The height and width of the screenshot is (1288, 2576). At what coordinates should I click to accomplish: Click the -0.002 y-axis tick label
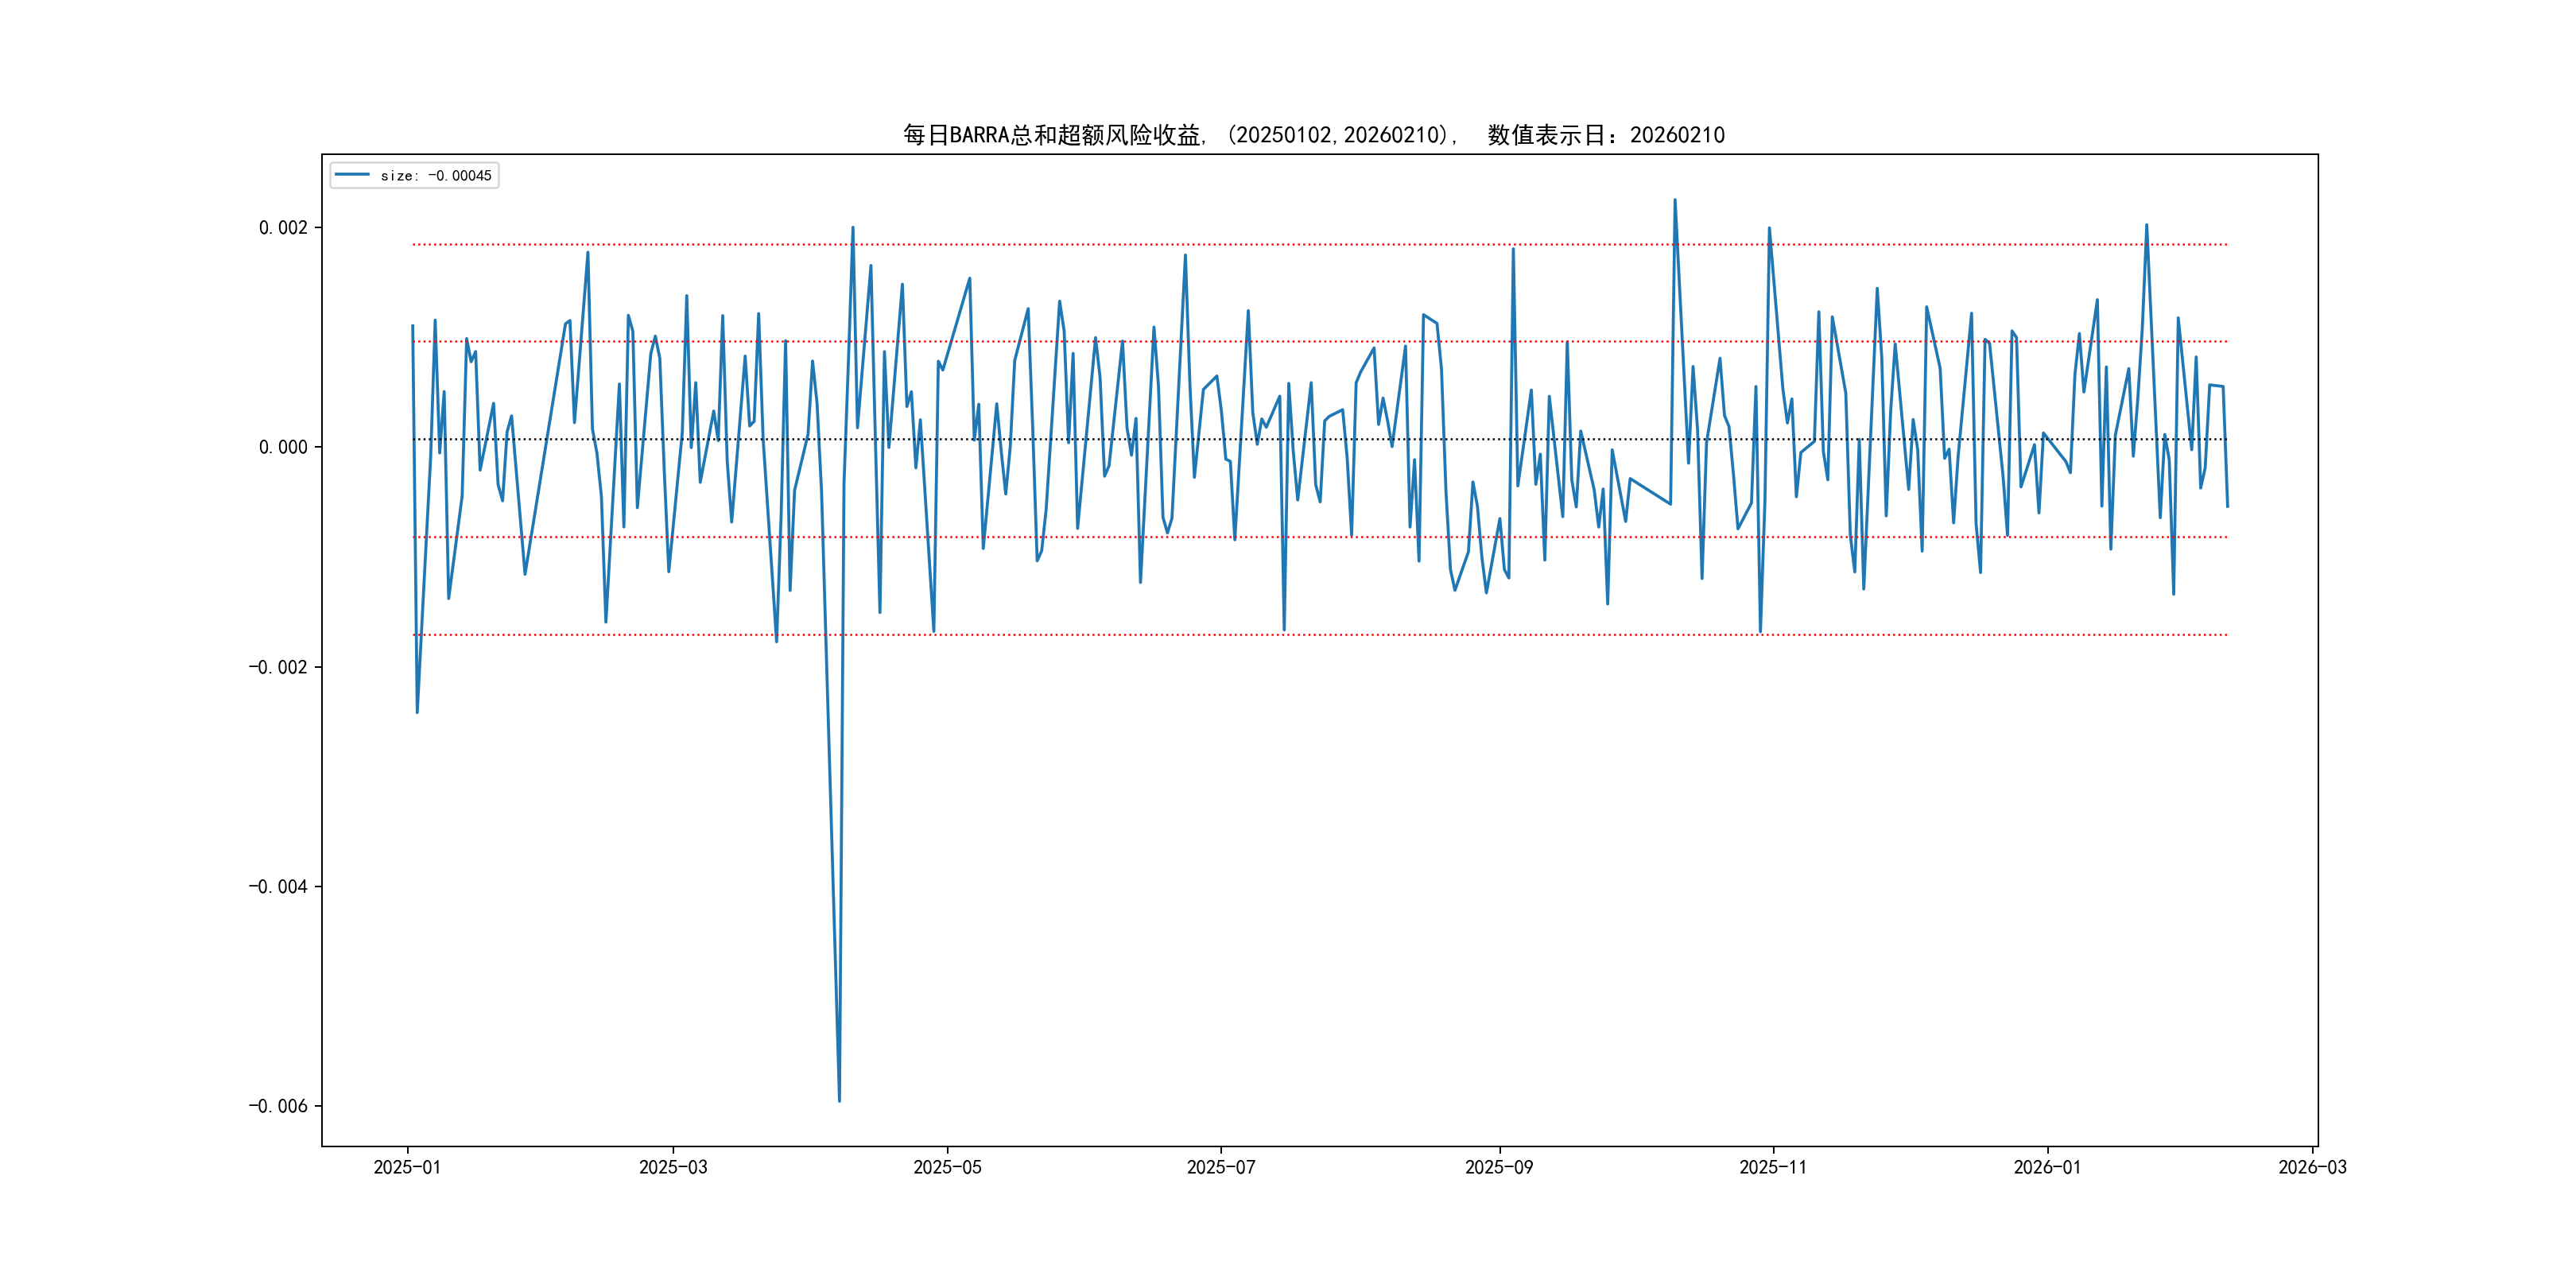[x=278, y=667]
